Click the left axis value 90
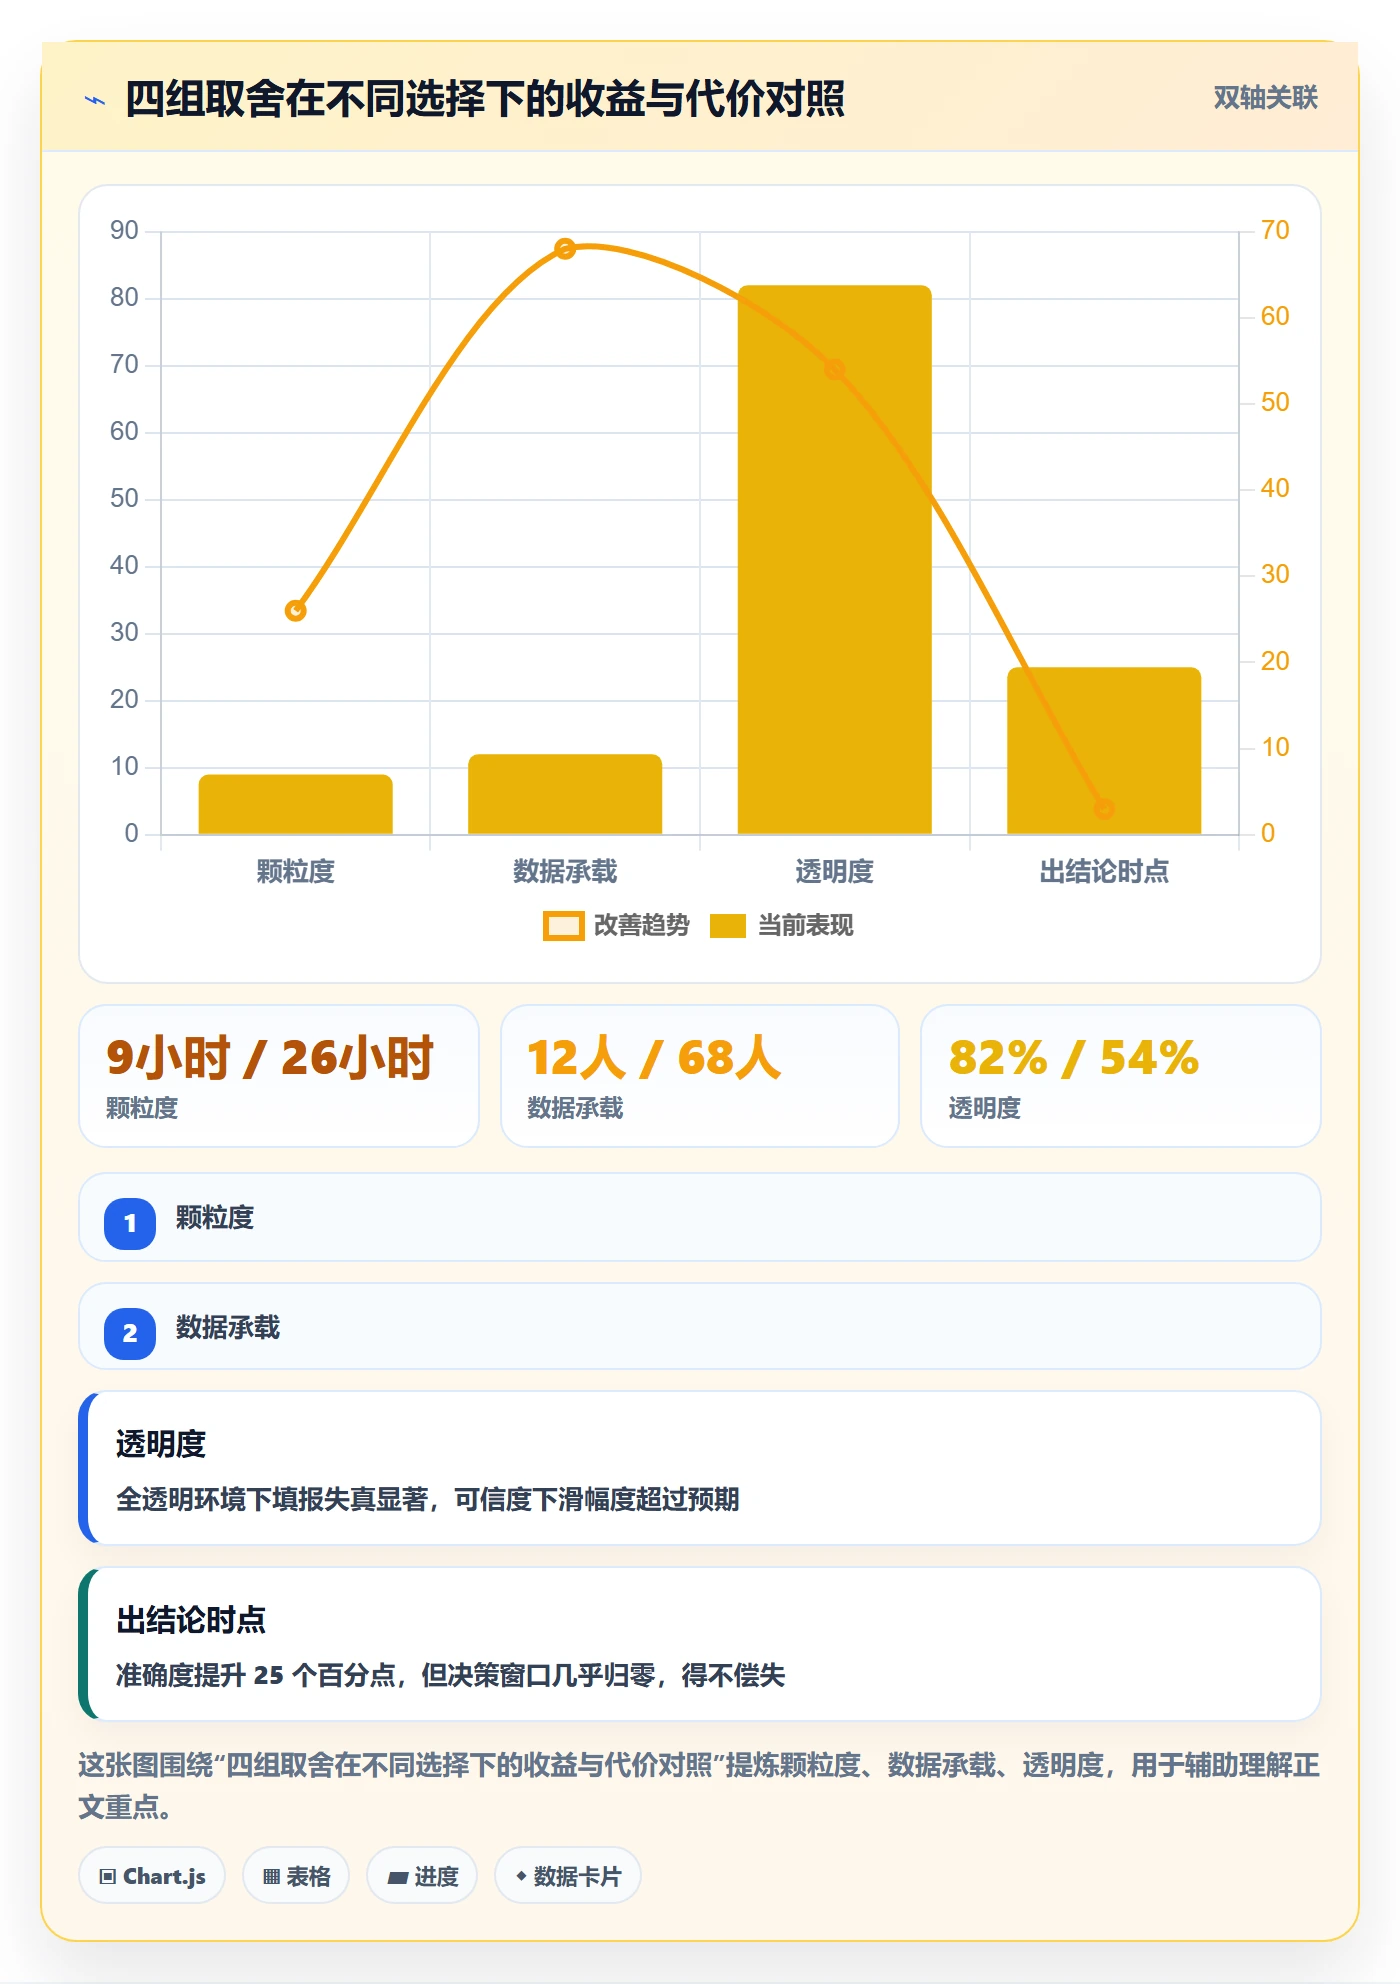Image resolution: width=1400 pixels, height=1984 pixels. [x=124, y=231]
